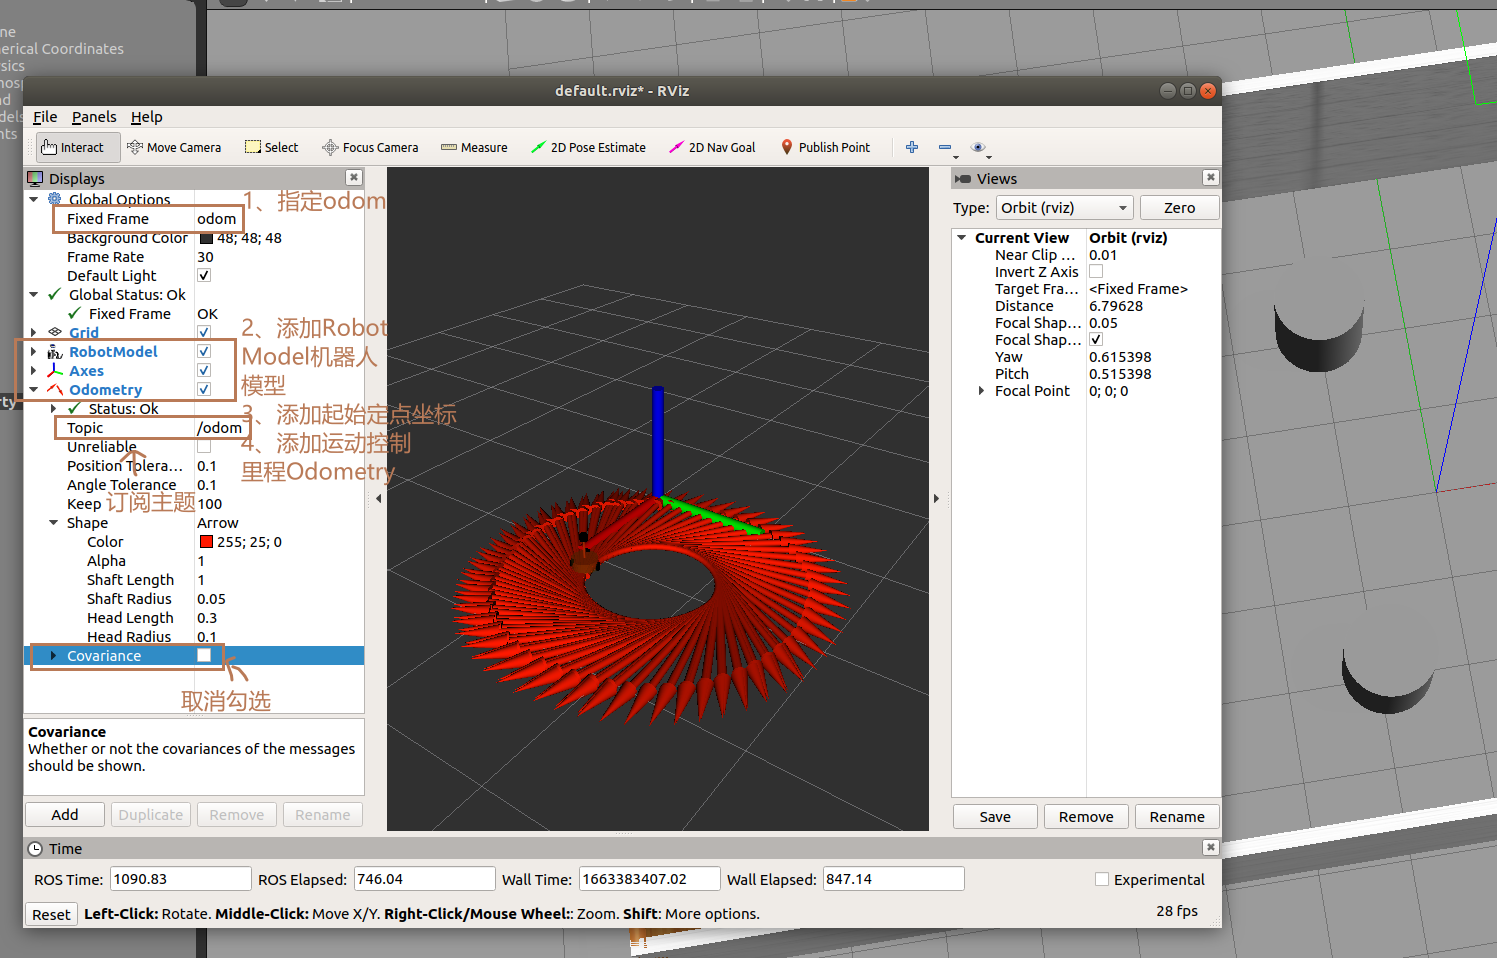Close the Views panel
The image size is (1497, 958).
1211,177
